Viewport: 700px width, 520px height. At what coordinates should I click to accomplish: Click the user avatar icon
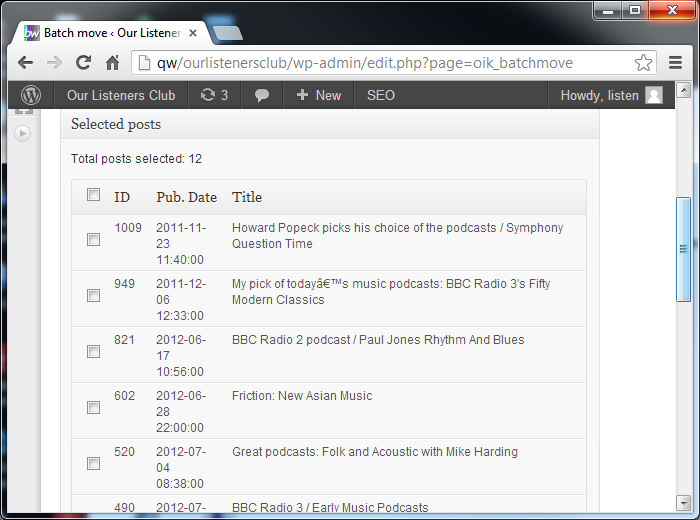coord(653,95)
